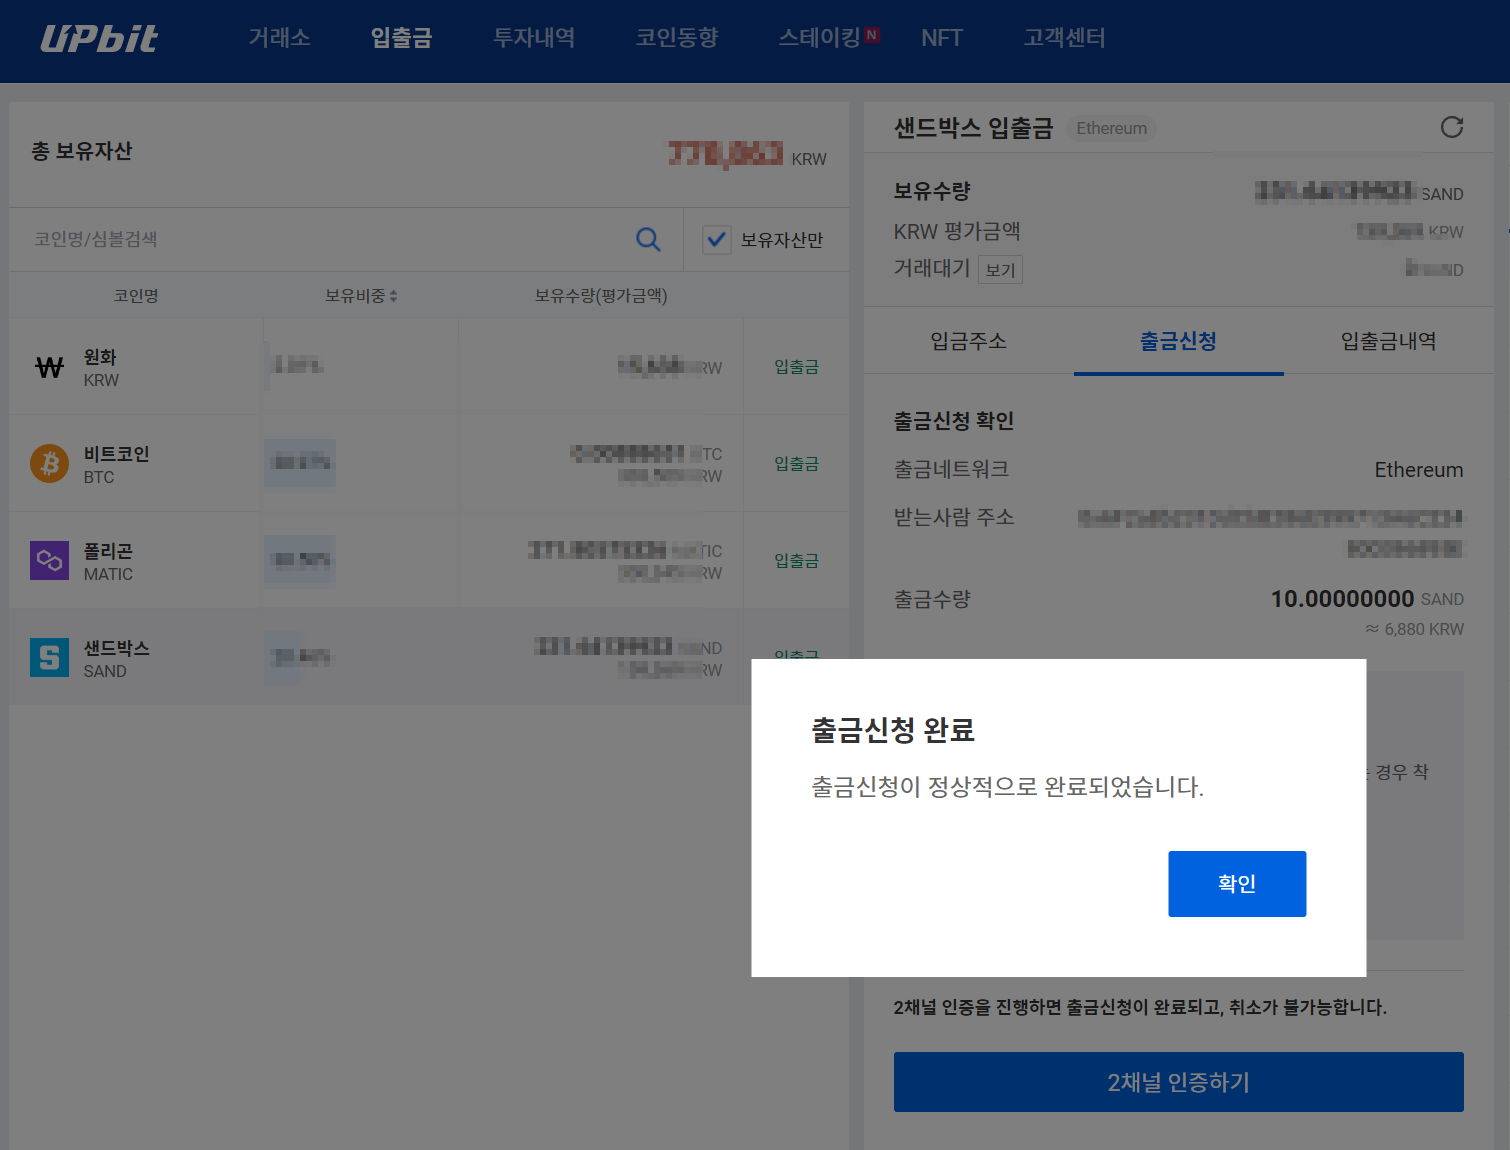Screen dimensions: 1510x1150
Task: Click the 보유수량(평가금액) column header
Action: point(601,296)
